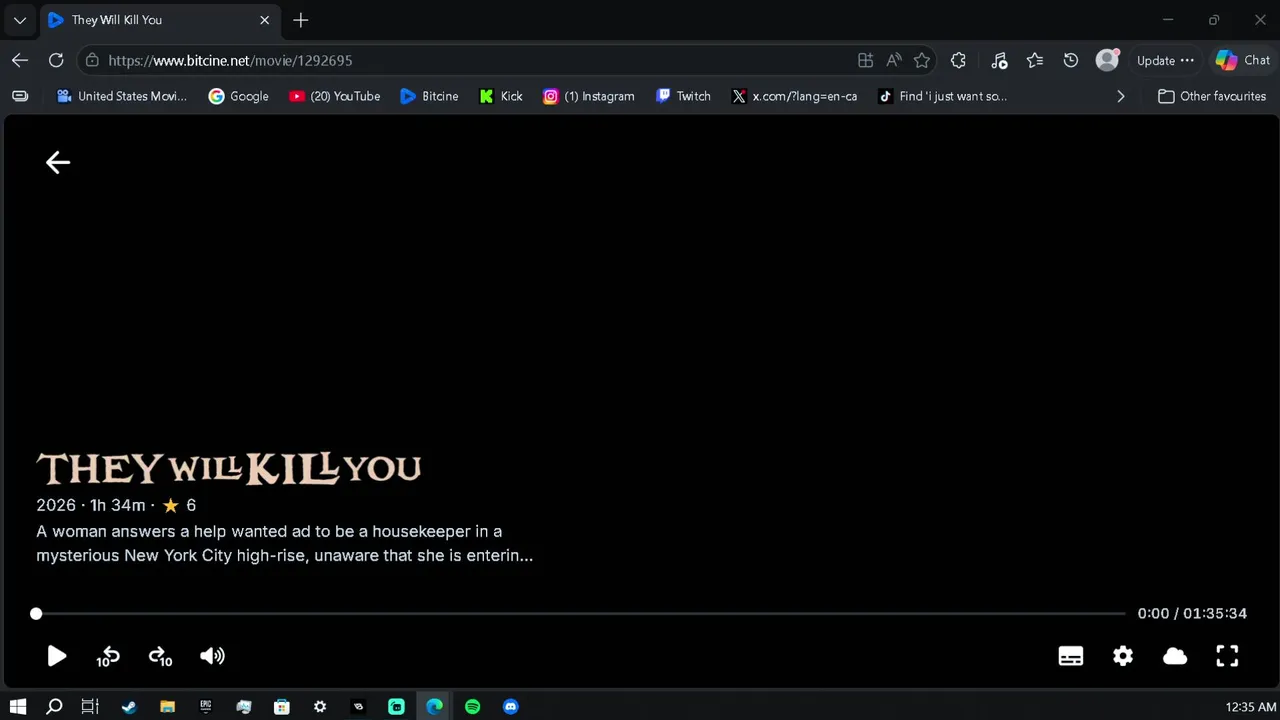
Task: Mute the player volume speaker icon
Action: [x=212, y=656]
